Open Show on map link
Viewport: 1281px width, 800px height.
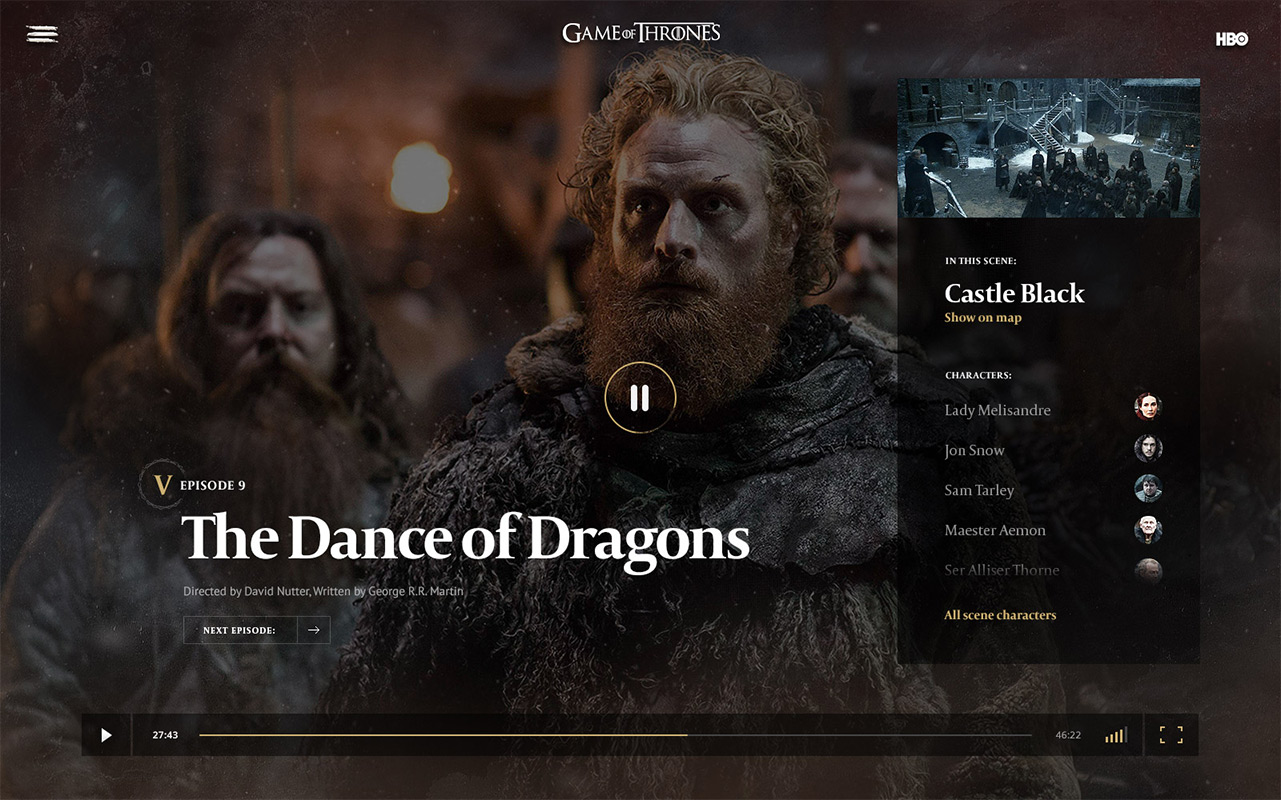coord(983,318)
